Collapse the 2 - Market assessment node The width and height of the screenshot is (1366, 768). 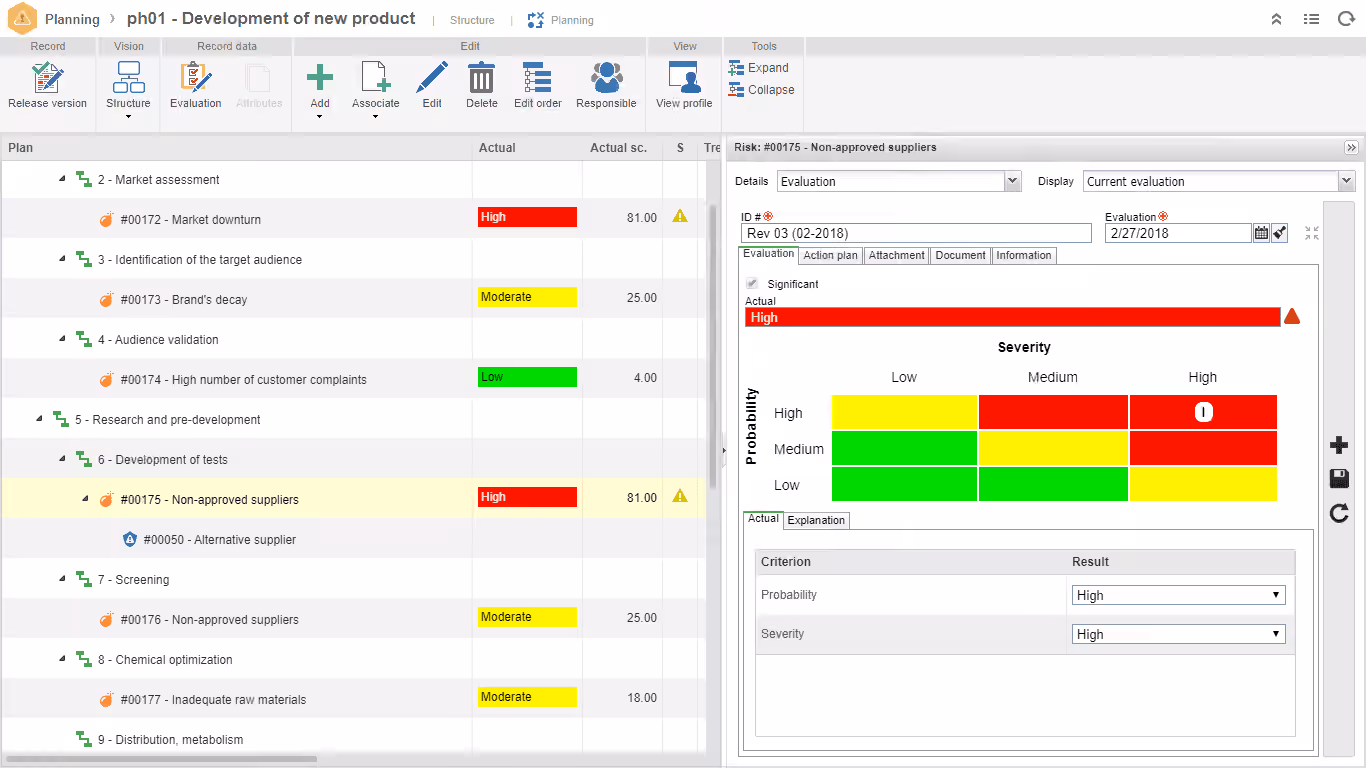tap(63, 179)
